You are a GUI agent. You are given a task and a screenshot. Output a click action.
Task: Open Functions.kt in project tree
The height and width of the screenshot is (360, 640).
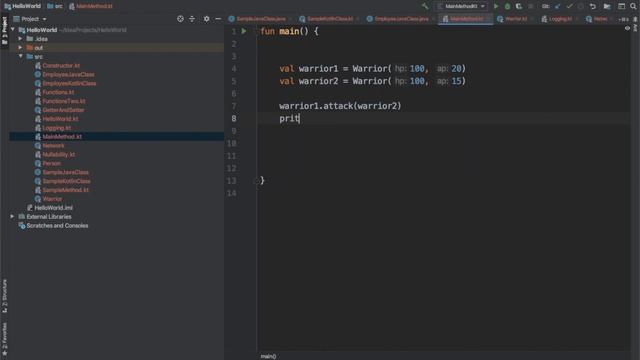coord(58,92)
